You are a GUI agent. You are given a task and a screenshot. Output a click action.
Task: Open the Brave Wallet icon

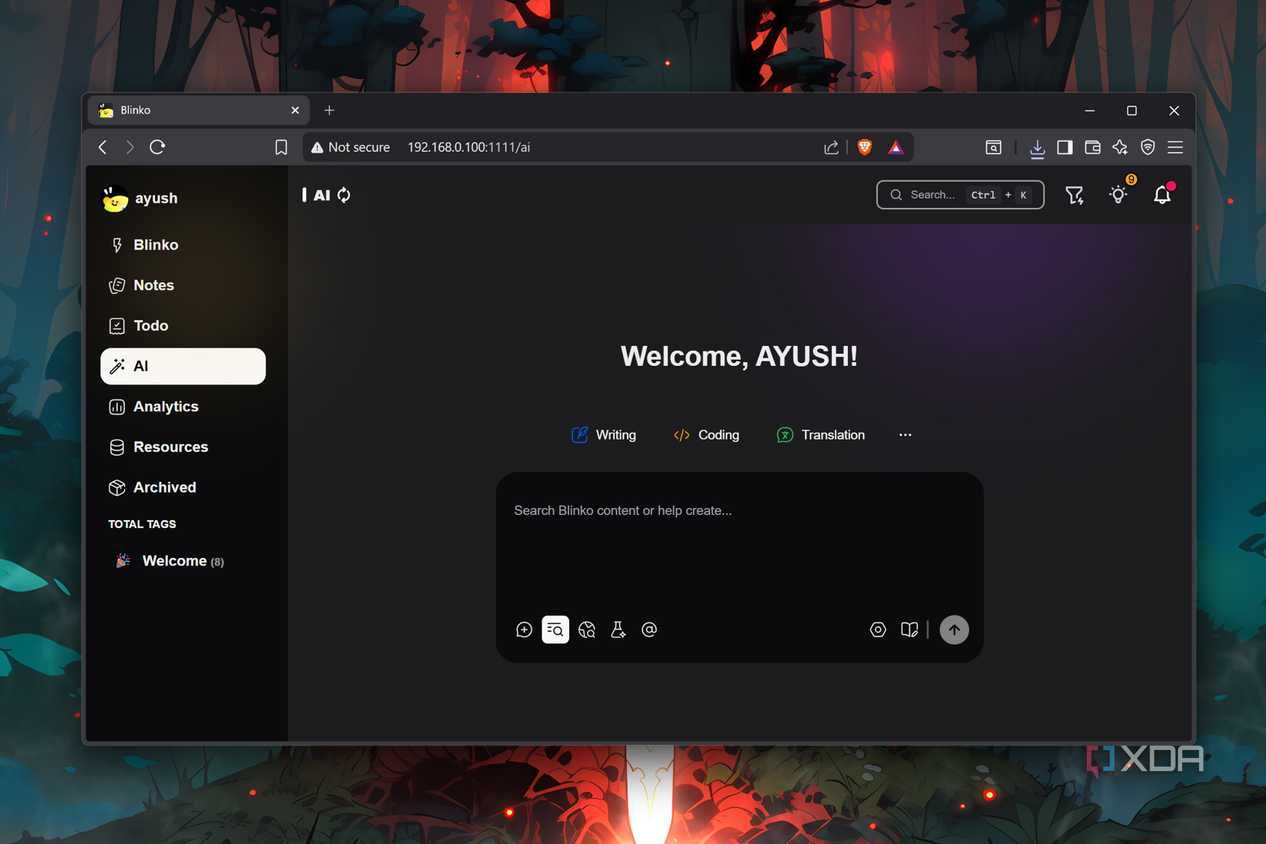(x=1092, y=147)
